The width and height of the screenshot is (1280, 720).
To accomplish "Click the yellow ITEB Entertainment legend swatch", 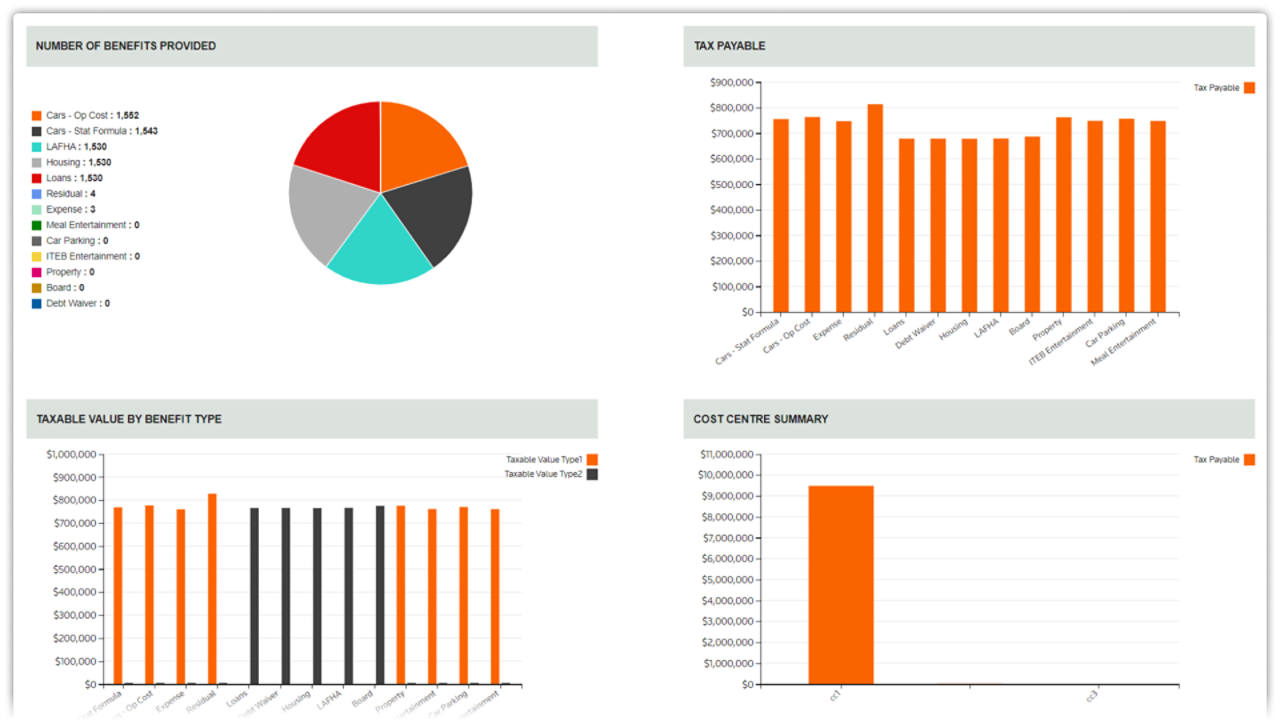I will coord(37,257).
